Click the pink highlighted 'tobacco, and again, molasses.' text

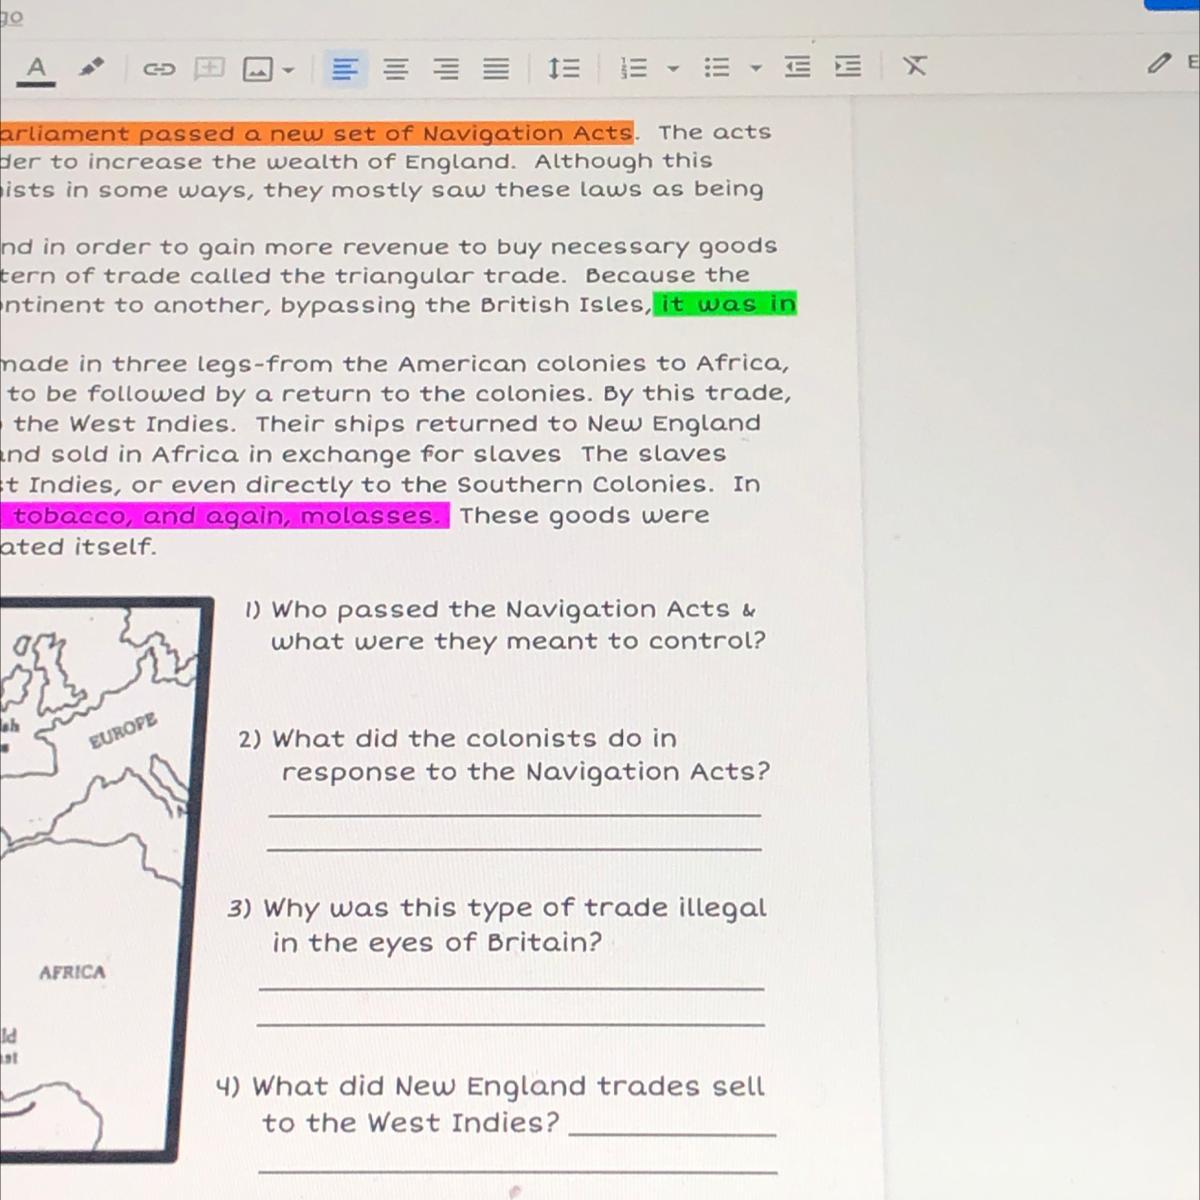coord(225,516)
